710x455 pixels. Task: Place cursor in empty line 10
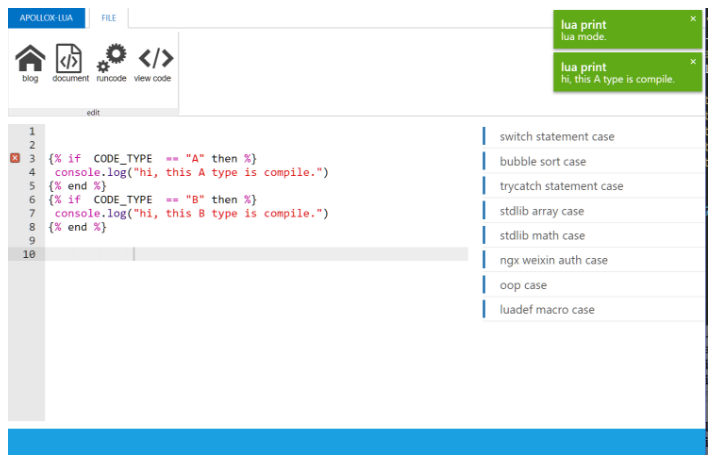[250, 255]
